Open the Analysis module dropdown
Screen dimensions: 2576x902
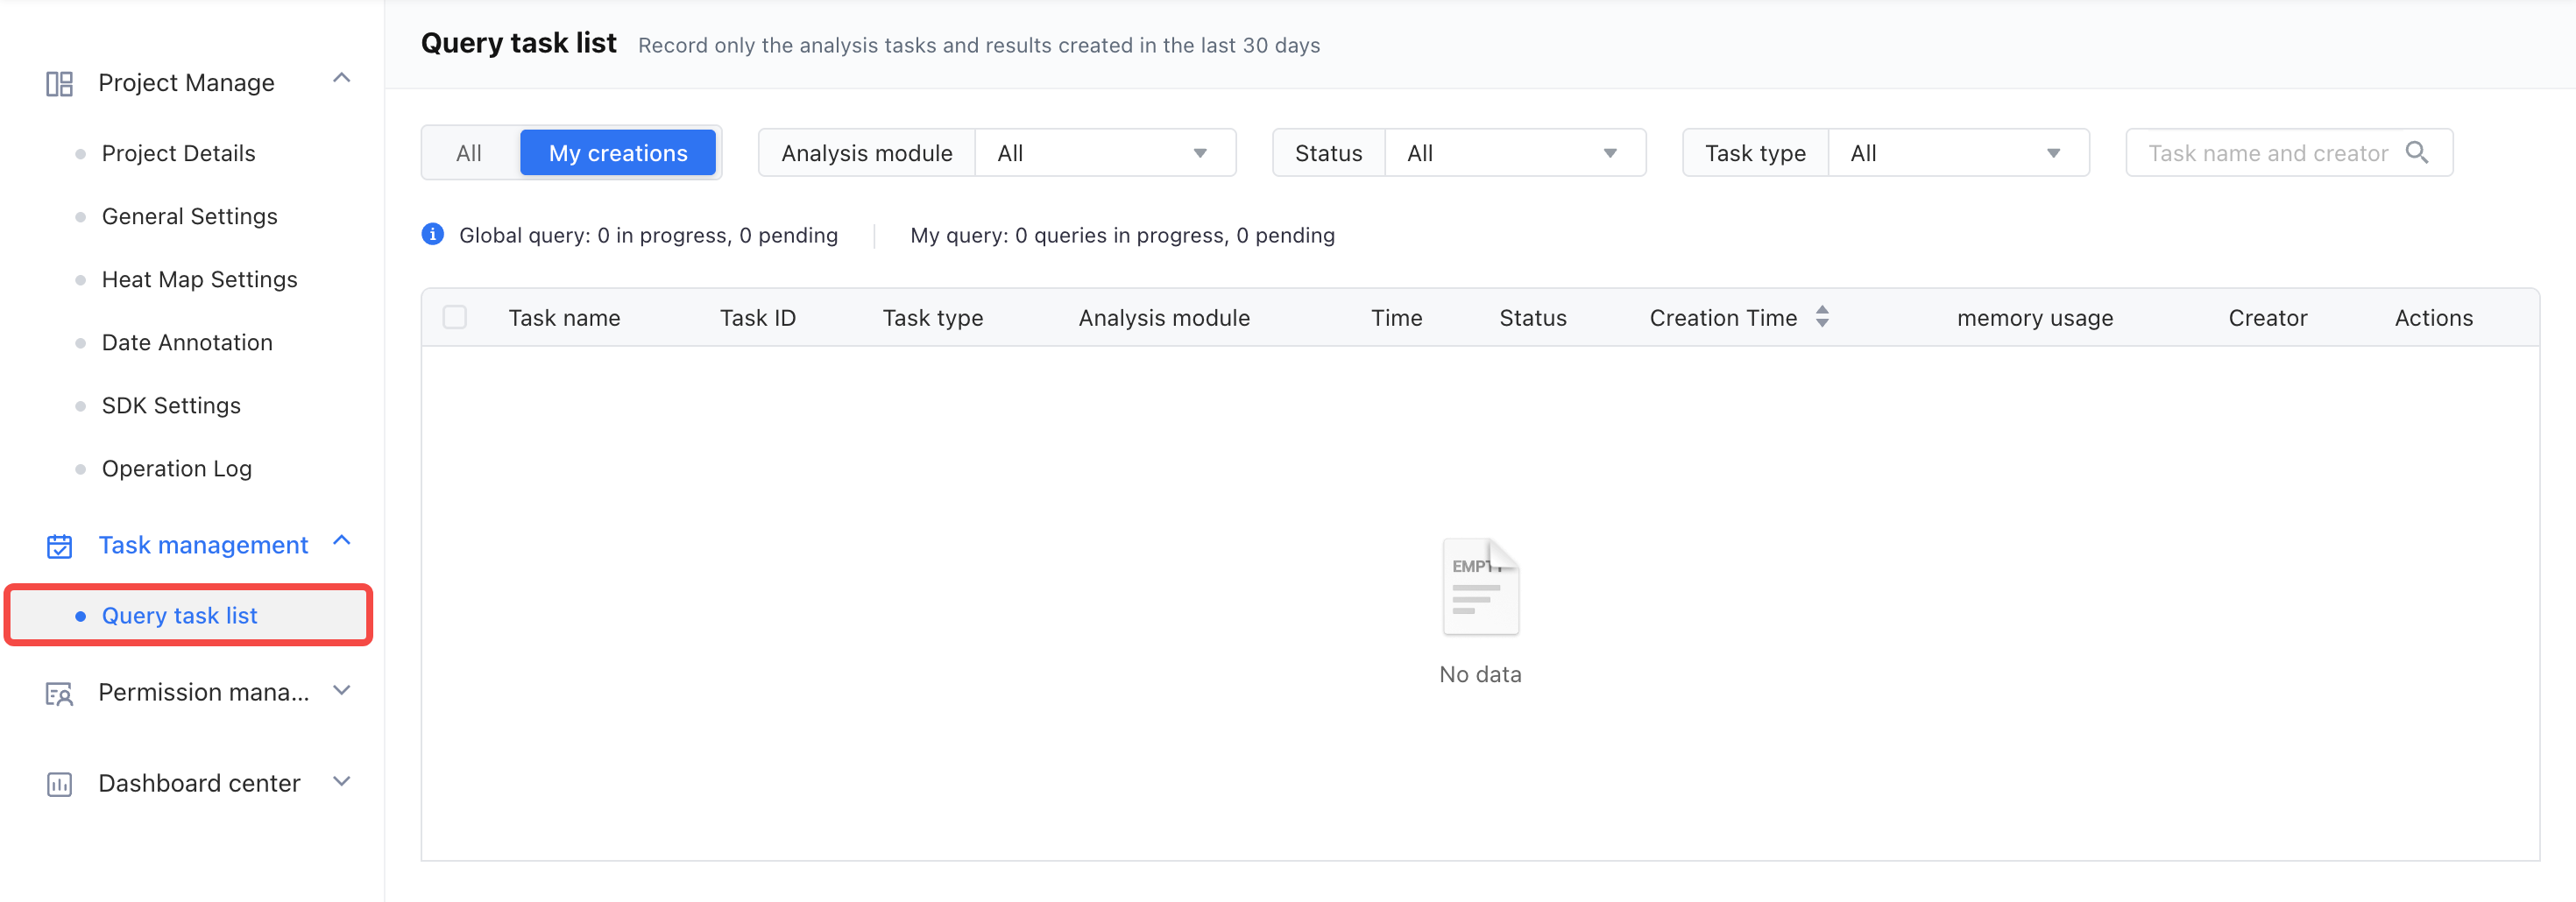tap(1104, 153)
